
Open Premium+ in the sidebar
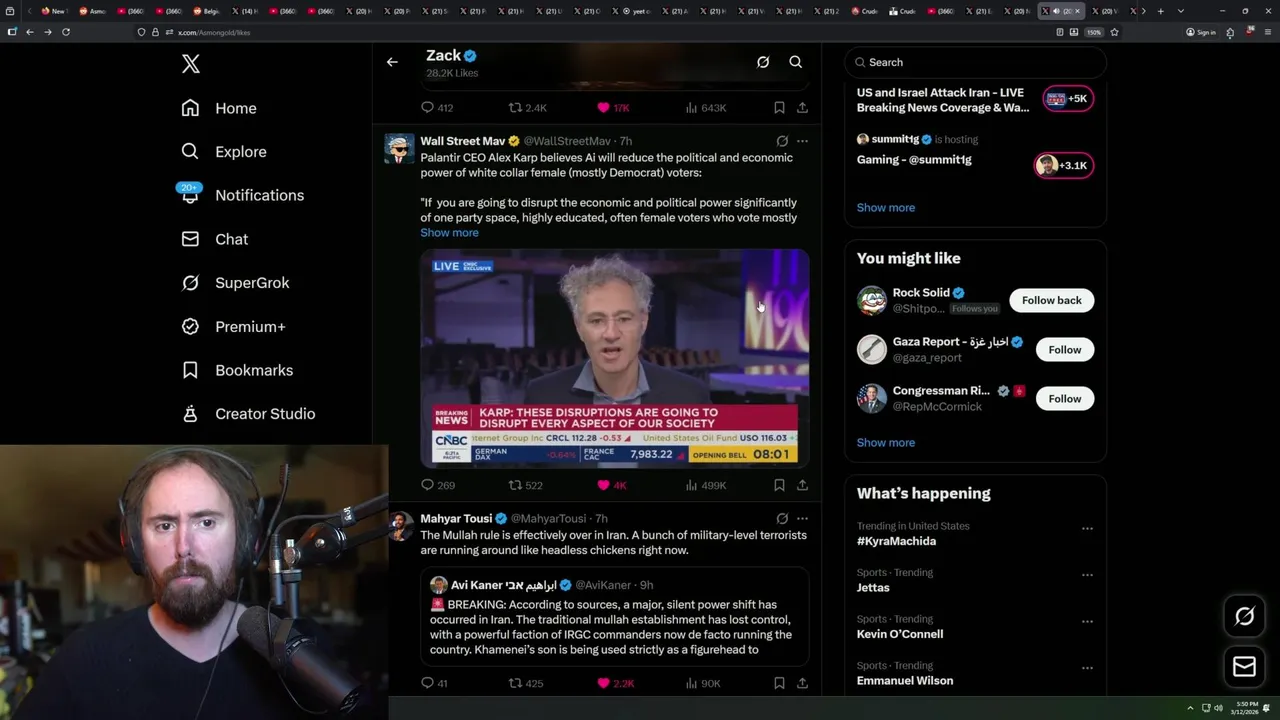click(233, 326)
